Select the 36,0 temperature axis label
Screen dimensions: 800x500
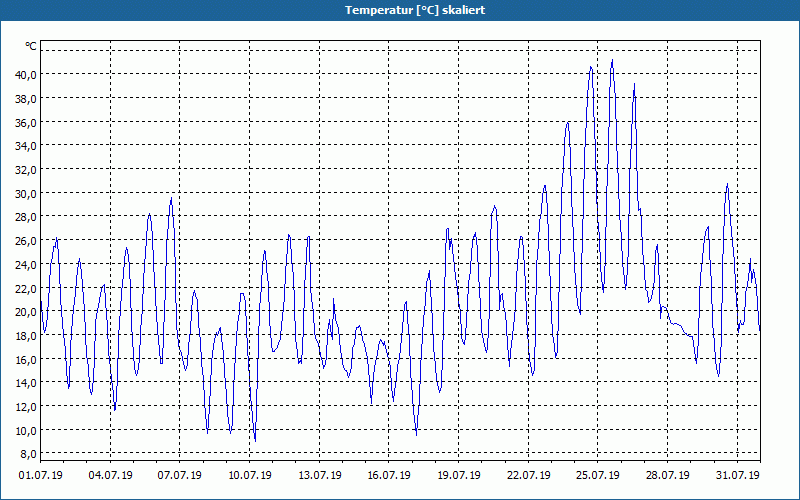coord(26,122)
